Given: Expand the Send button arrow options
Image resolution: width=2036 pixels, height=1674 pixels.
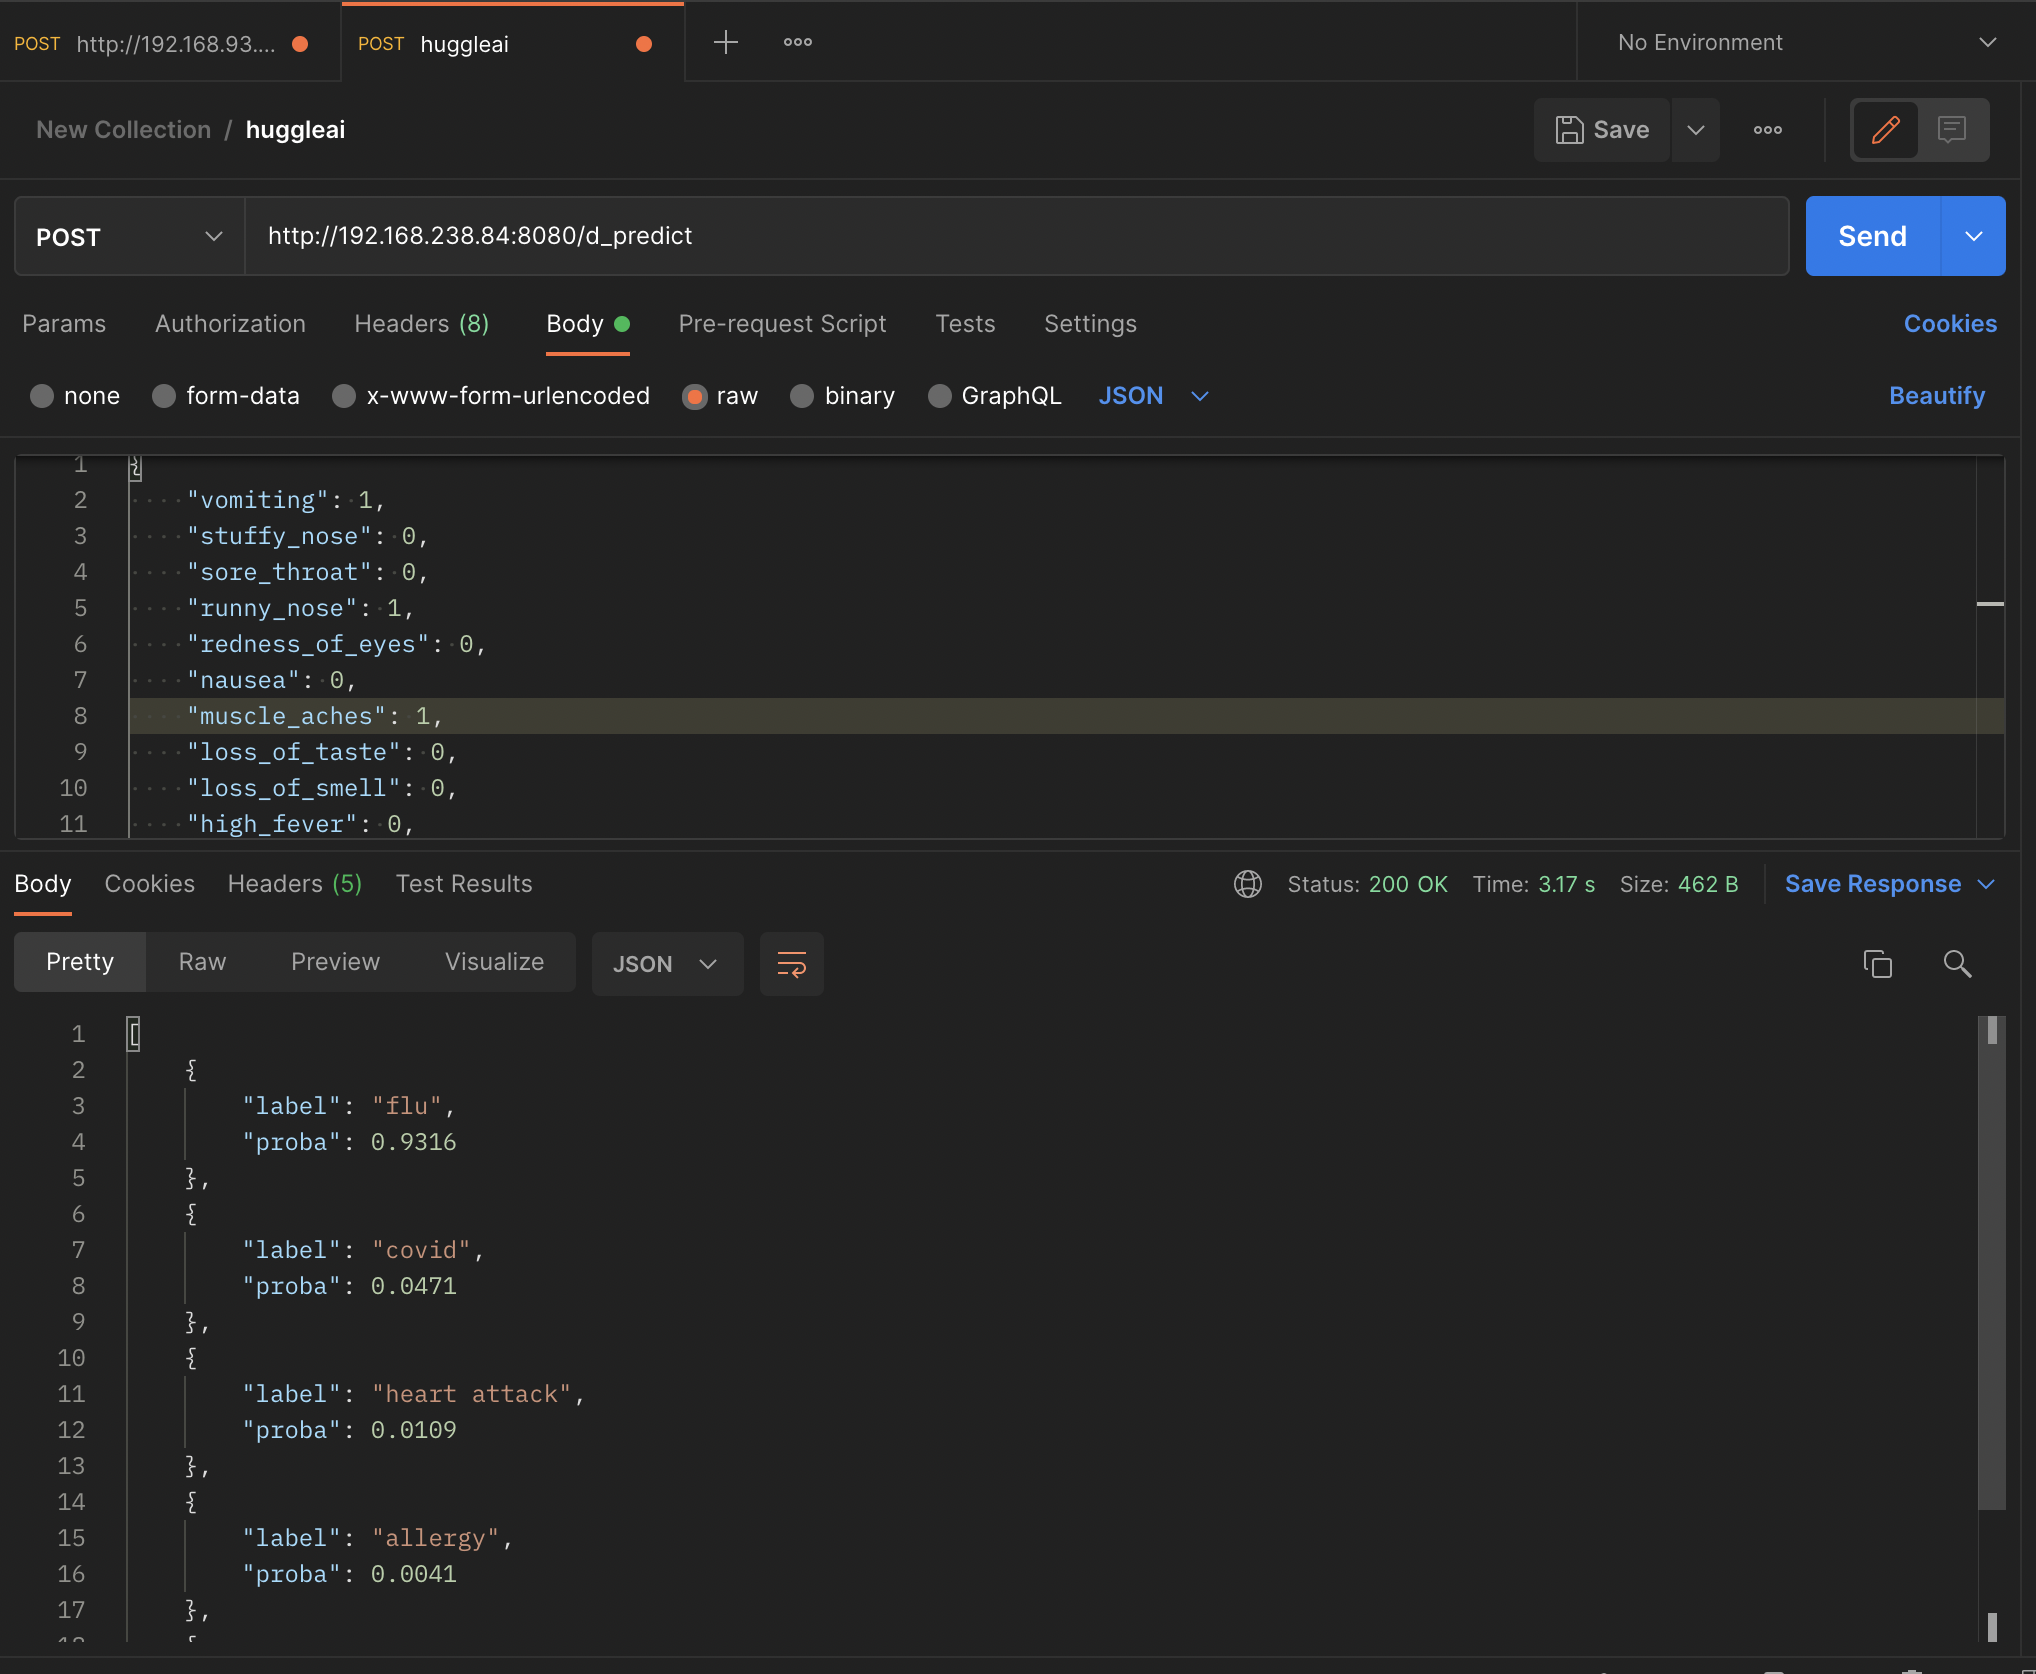Looking at the screenshot, I should click(x=1973, y=236).
